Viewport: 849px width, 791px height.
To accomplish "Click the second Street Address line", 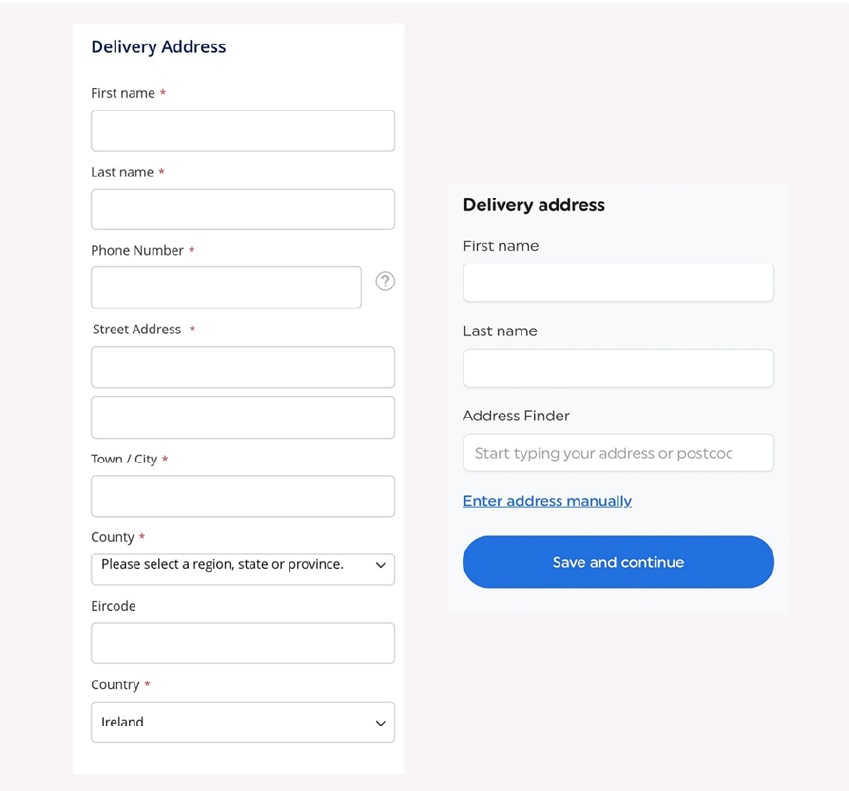I will click(242, 417).
